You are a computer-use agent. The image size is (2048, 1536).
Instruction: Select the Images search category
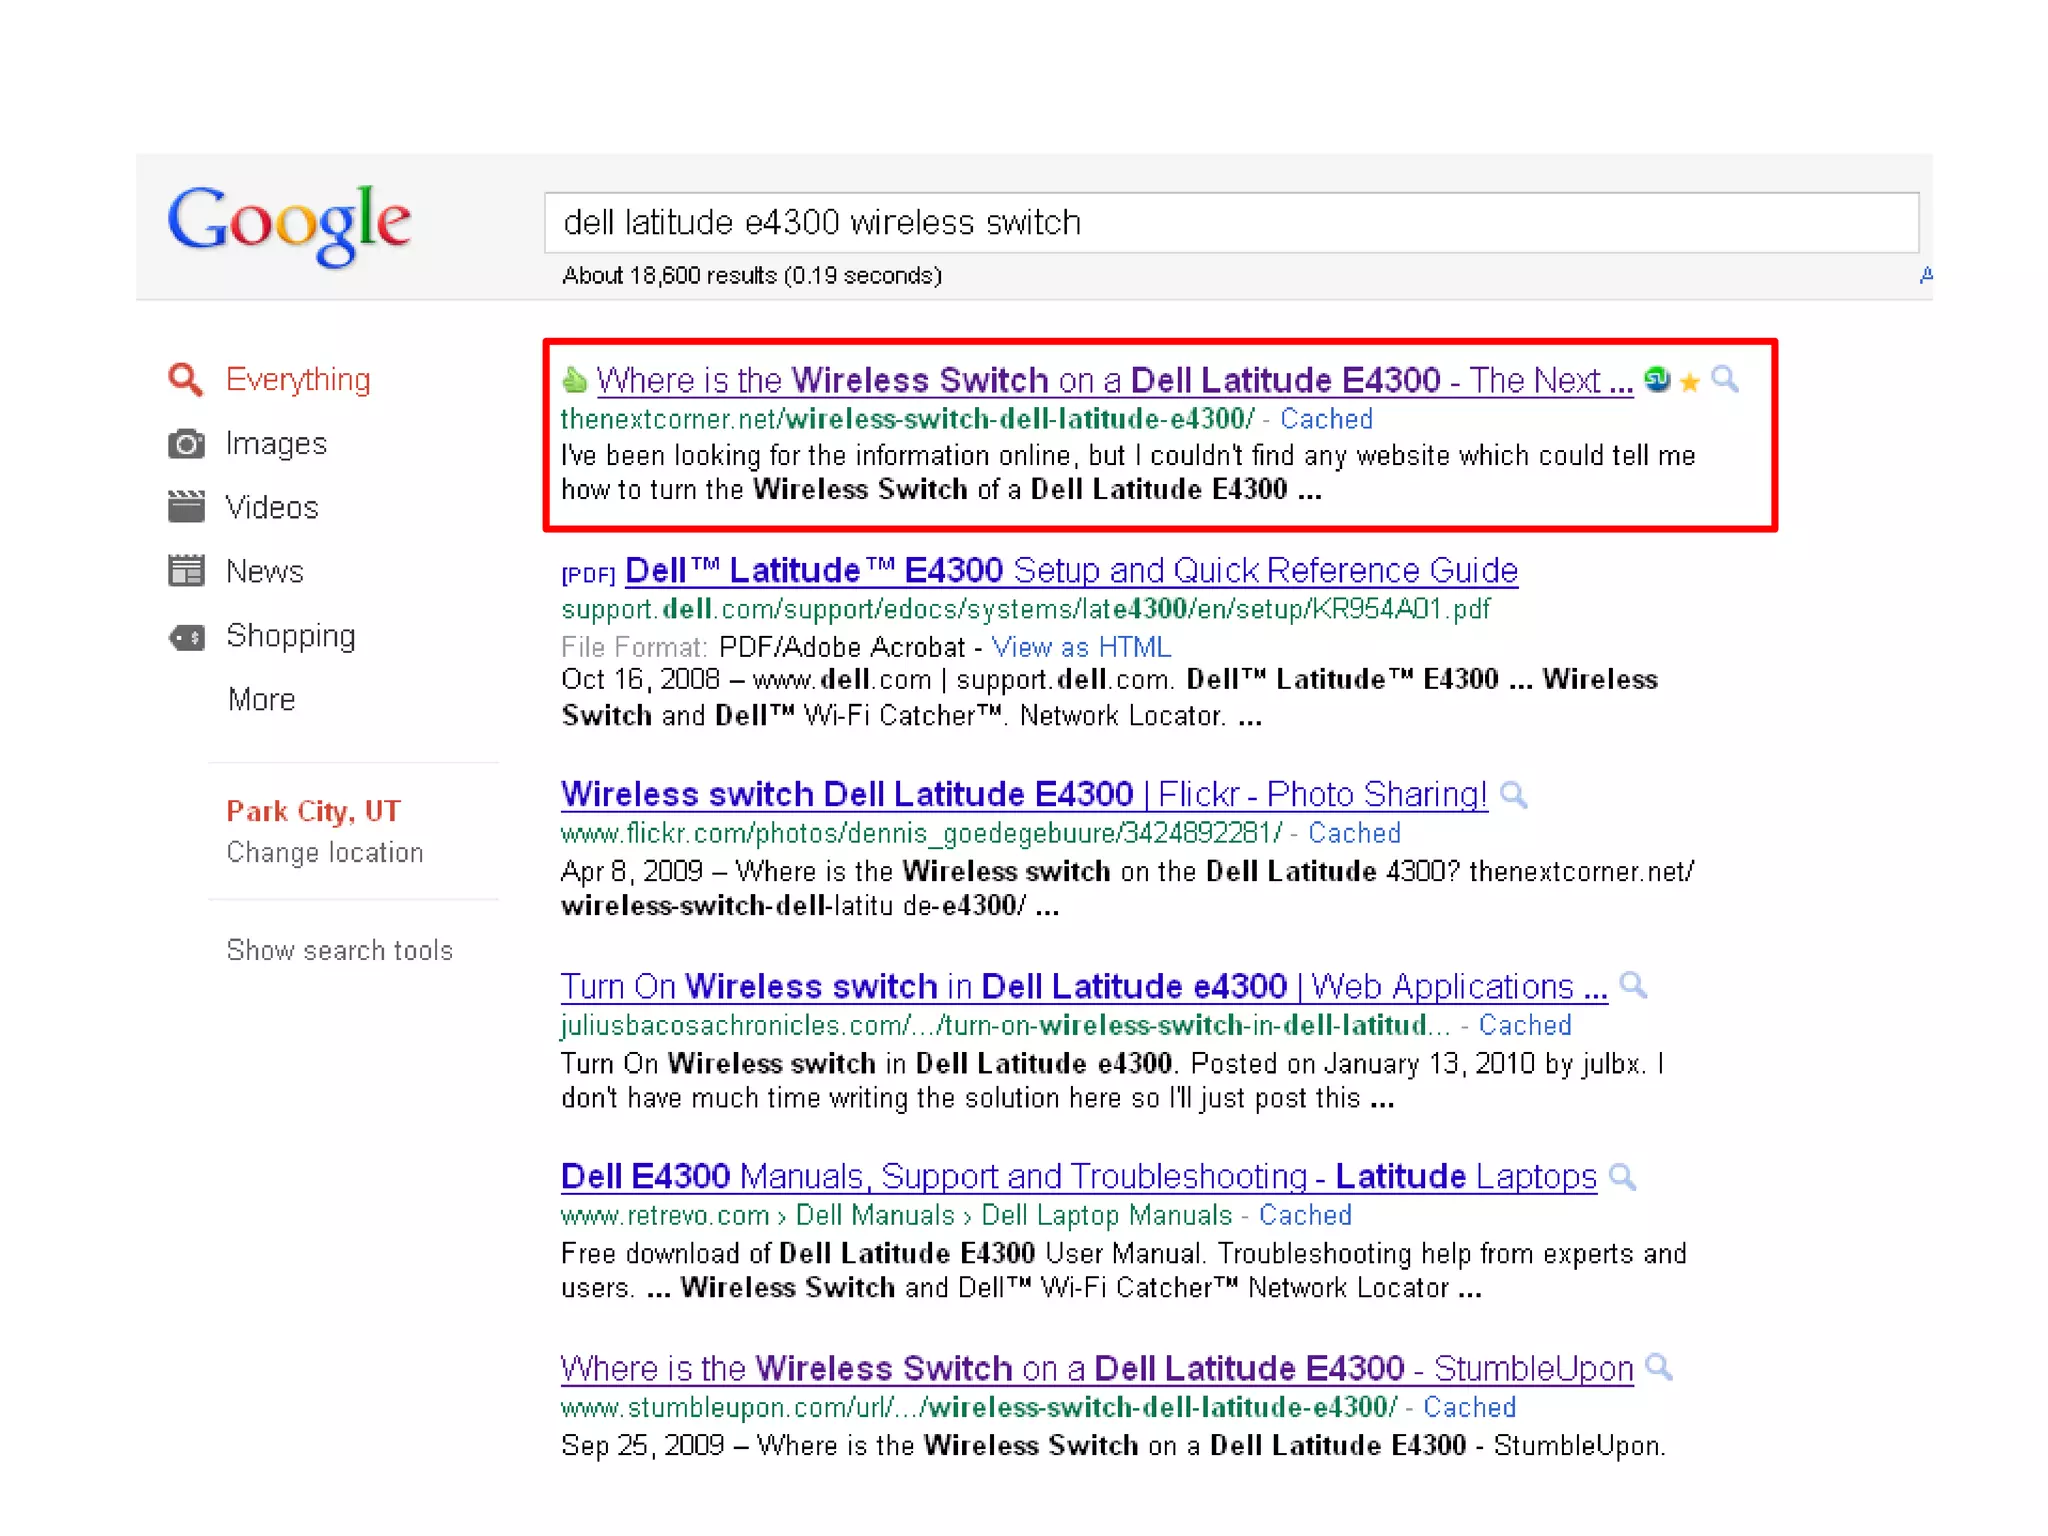276,444
